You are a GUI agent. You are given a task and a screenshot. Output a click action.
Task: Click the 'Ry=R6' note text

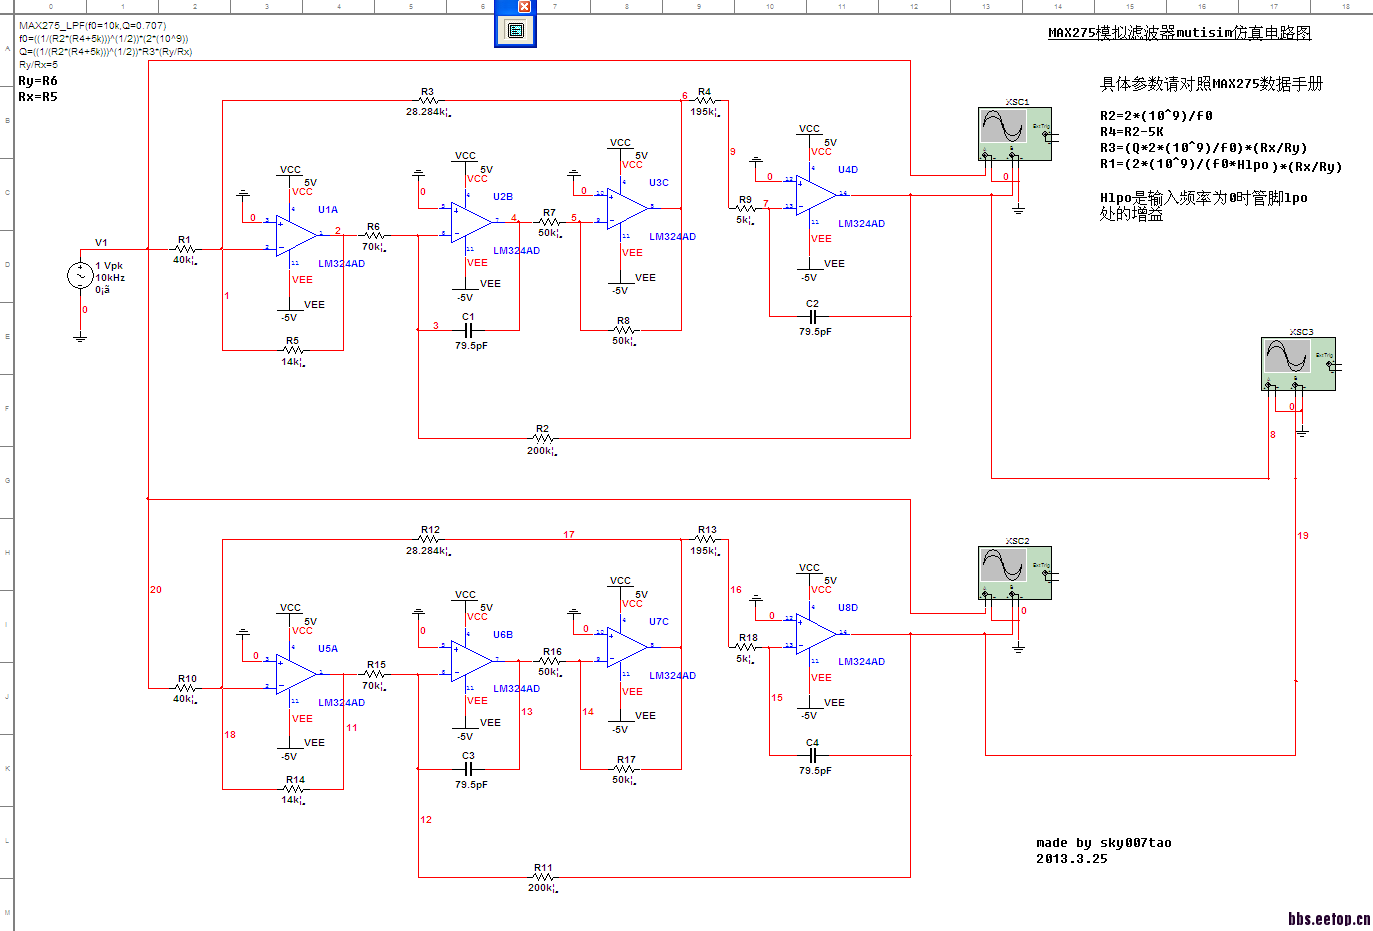pyautogui.click(x=38, y=81)
